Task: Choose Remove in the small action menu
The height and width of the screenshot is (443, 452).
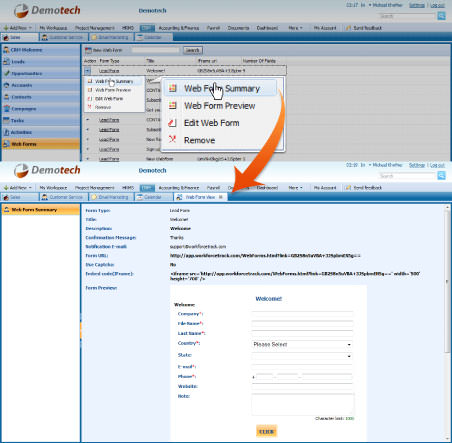Action: 103,107
